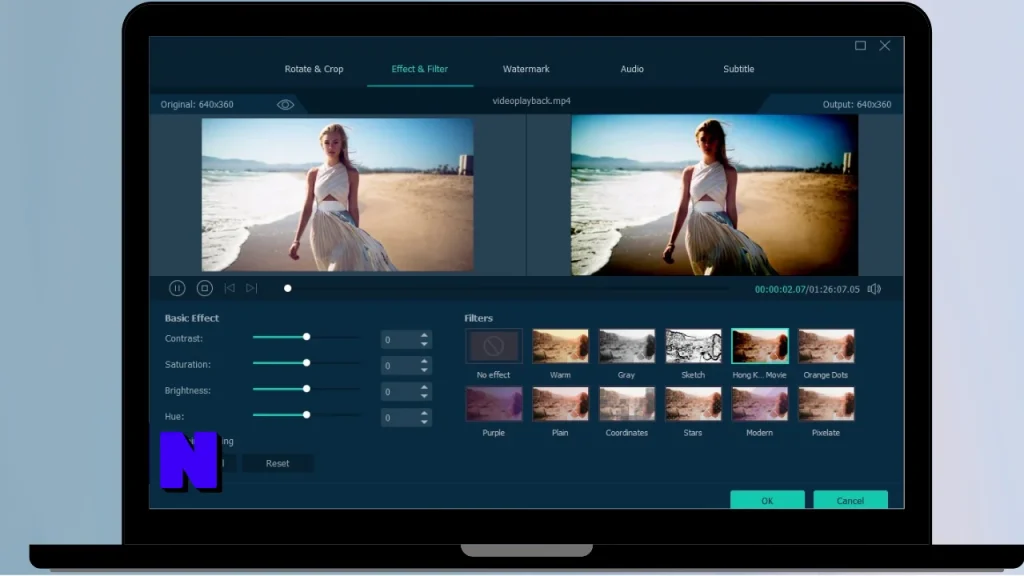The height and width of the screenshot is (576, 1024).
Task: Cancel the effect editing dialog
Action: [850, 500]
